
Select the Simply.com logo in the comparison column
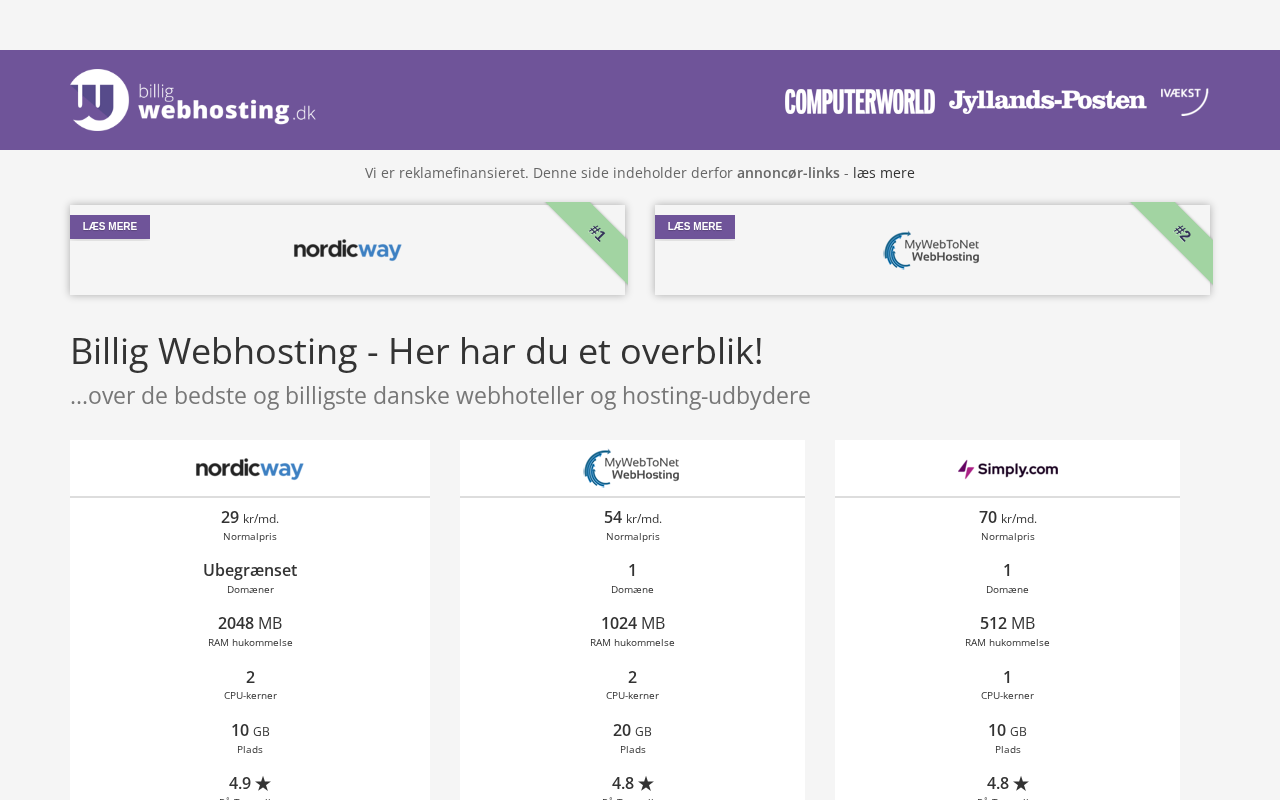coord(1007,469)
